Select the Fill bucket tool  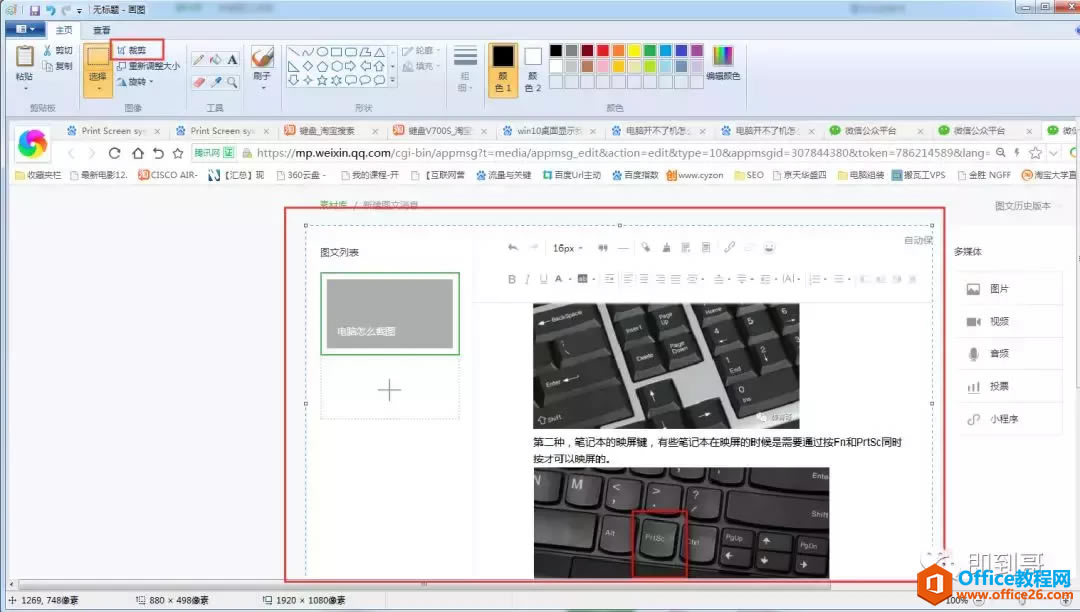(x=216, y=60)
